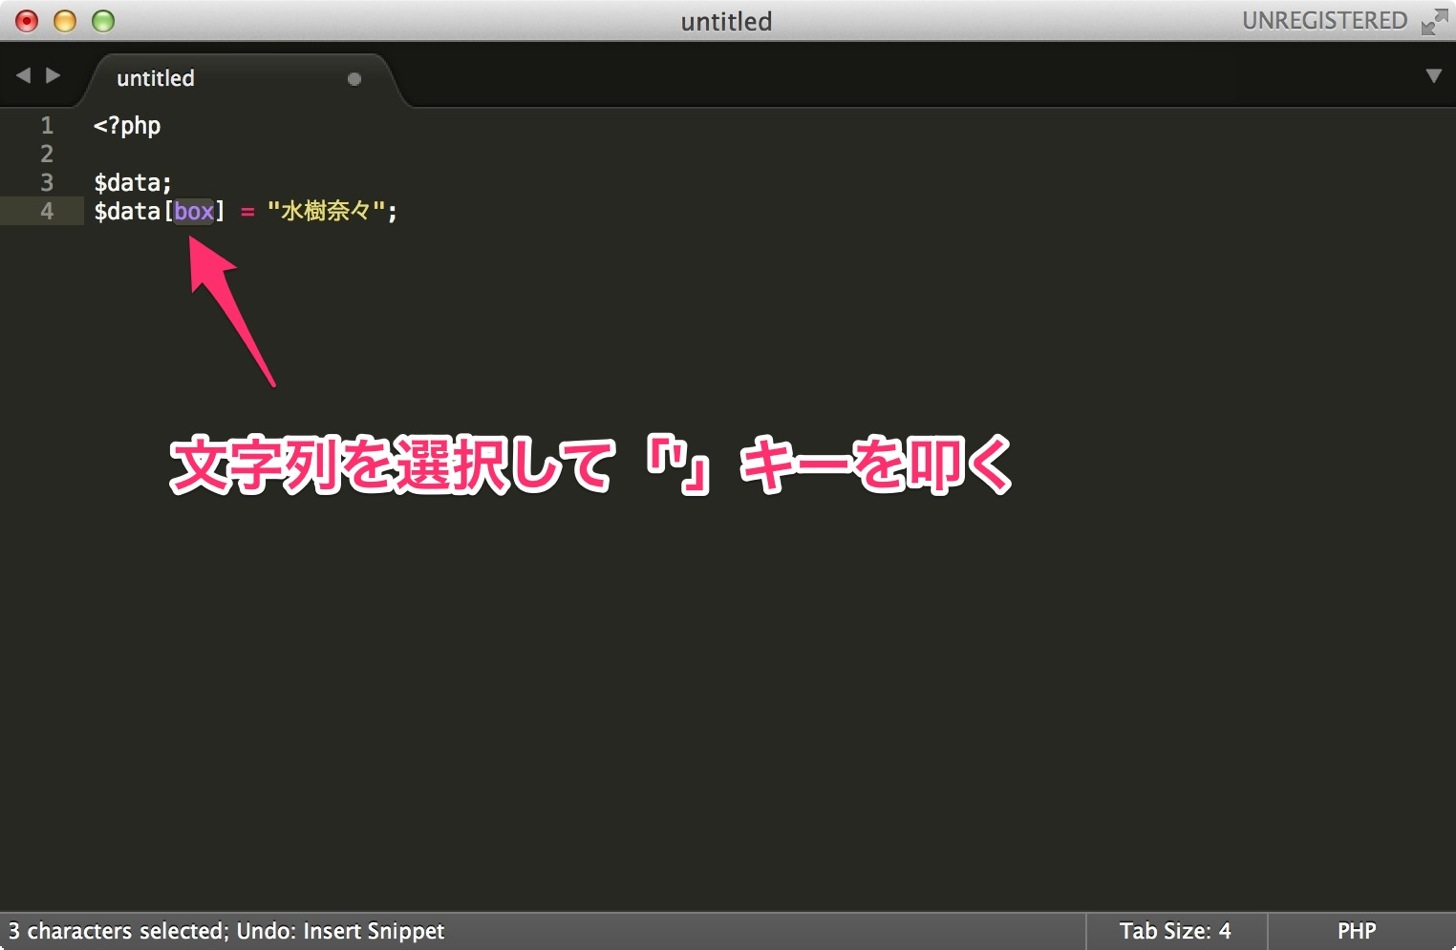Open the tab list dropdown triangle

click(x=1433, y=76)
